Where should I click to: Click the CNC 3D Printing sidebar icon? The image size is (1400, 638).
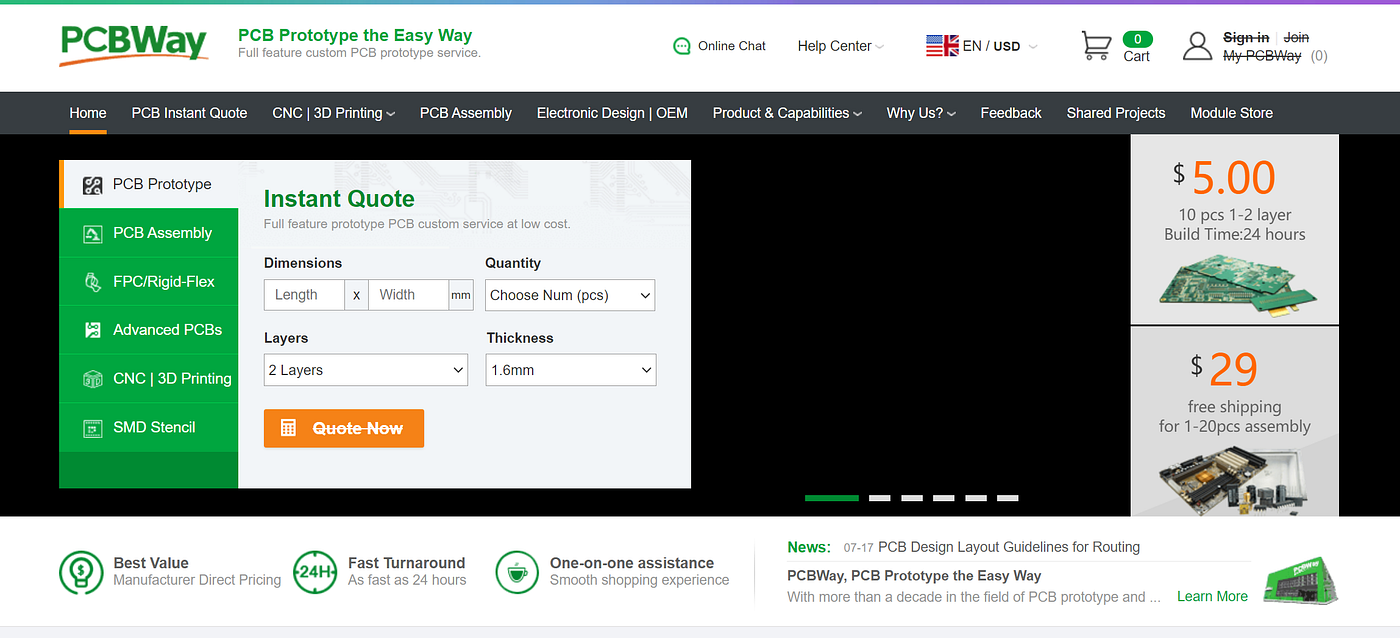pyautogui.click(x=93, y=379)
